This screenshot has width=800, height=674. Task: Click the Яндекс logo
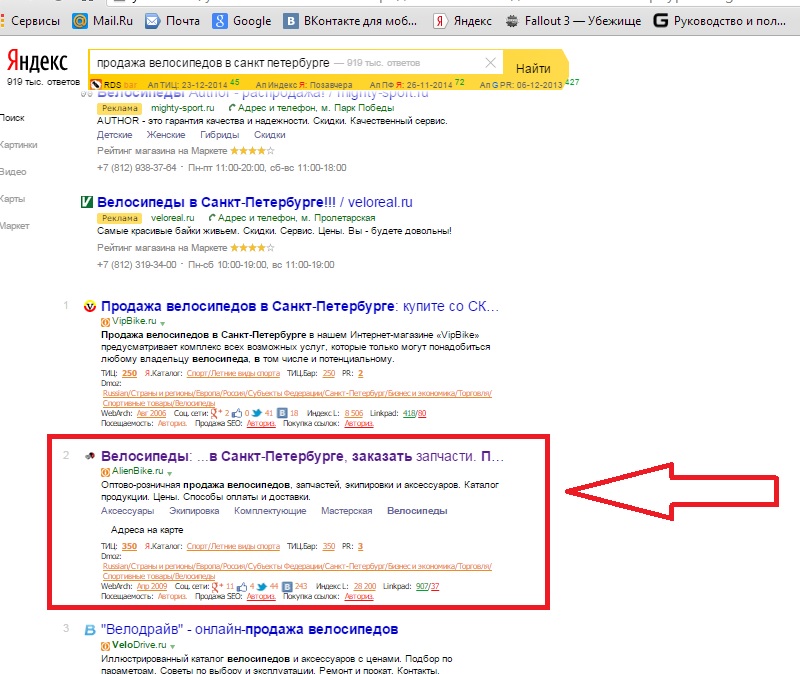37,61
